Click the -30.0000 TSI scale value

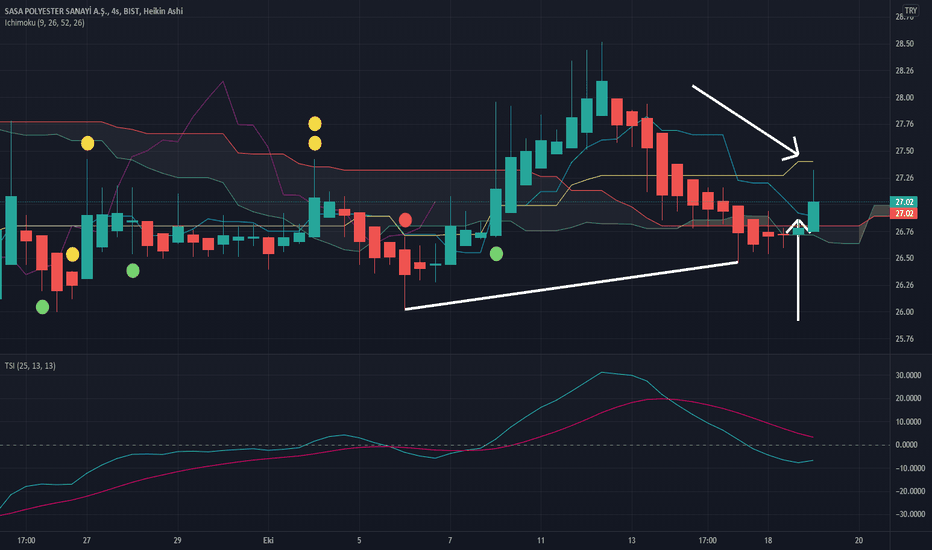click(910, 514)
